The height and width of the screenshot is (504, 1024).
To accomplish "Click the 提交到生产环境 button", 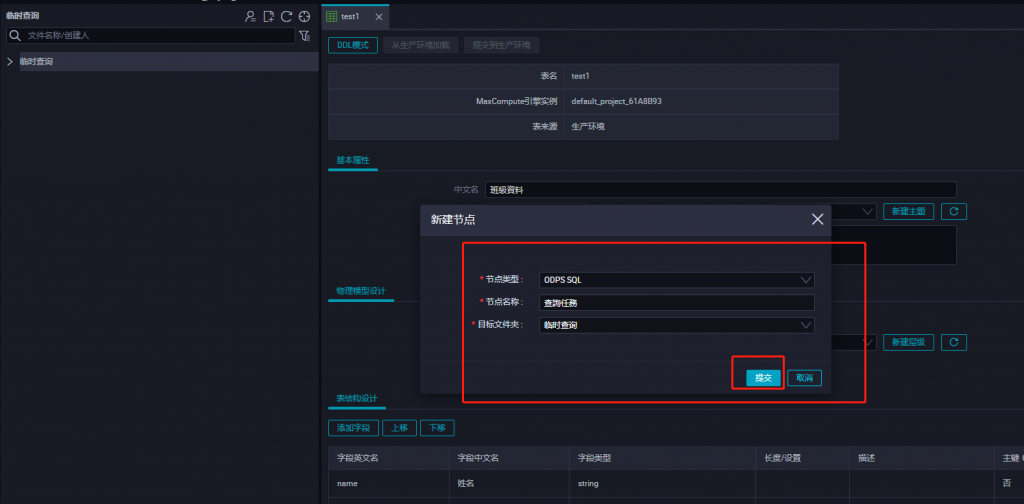I will [x=502, y=45].
